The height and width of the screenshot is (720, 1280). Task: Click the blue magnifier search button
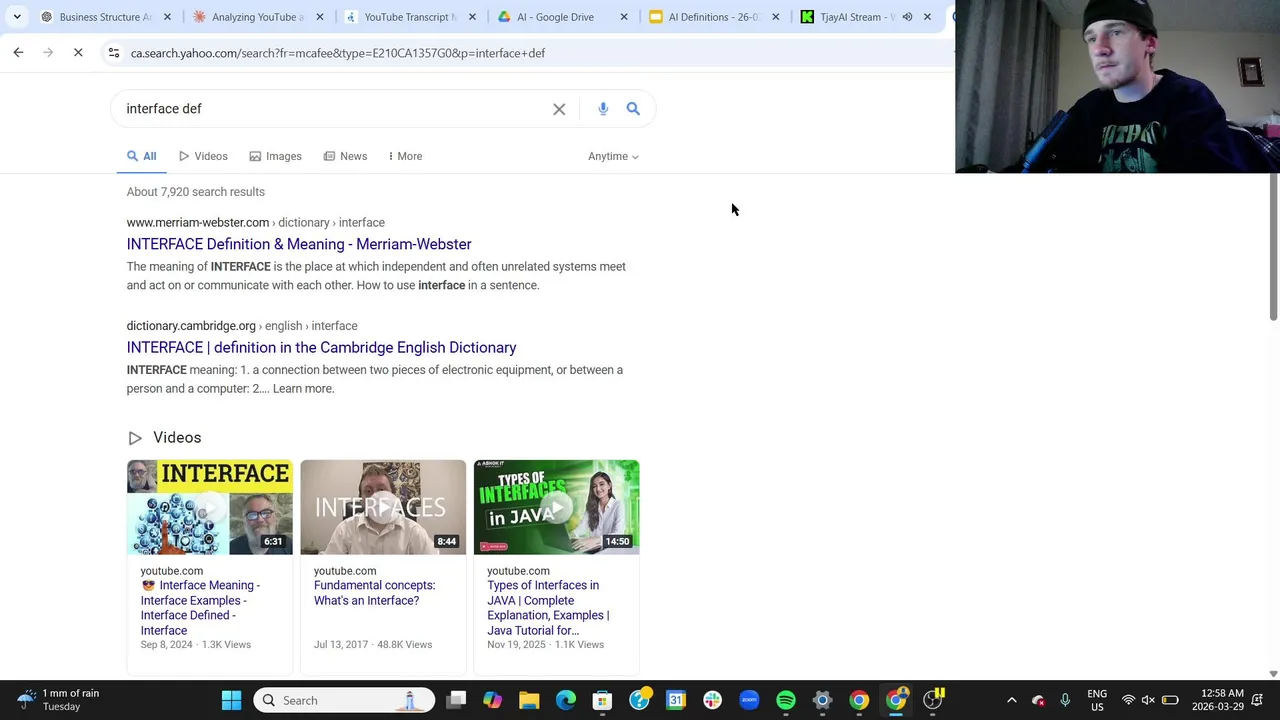click(x=633, y=108)
